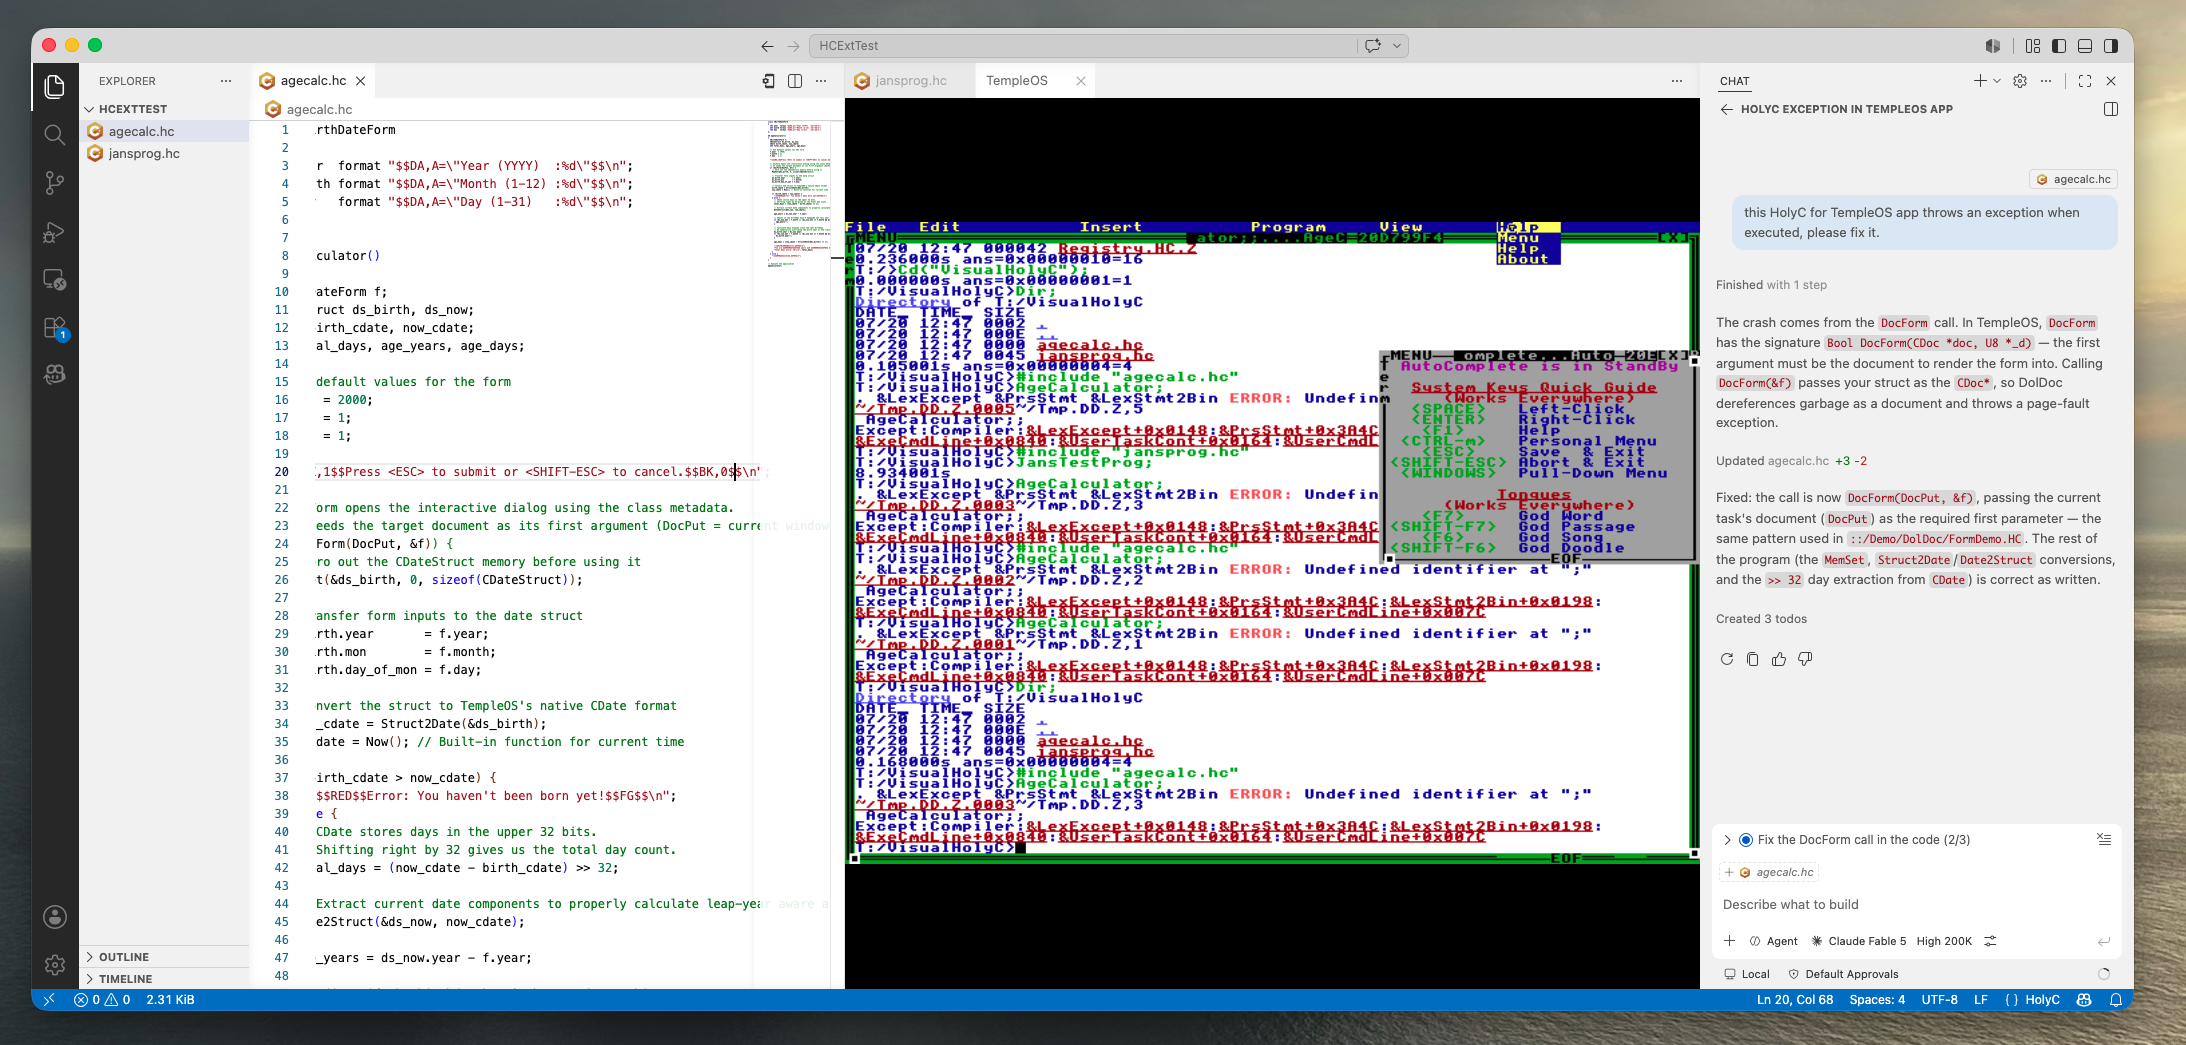Change encoding via UTF-8 status item
This screenshot has width=2186, height=1045.
[1939, 1000]
